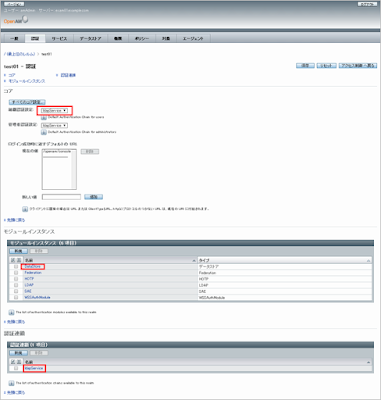The width and height of the screenshot is (381, 400).
Task: Open the DataStore module instance link
Action: [33, 267]
